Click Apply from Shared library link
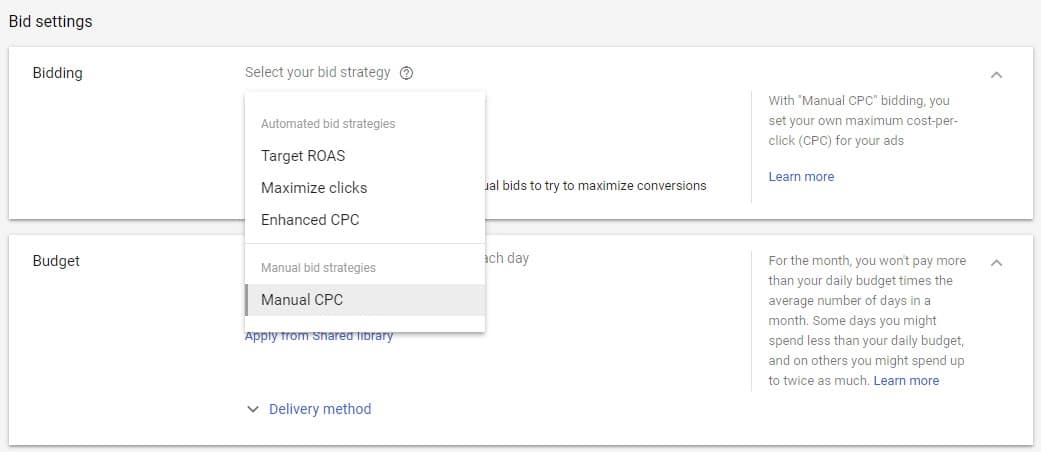The width and height of the screenshot is (1041, 452). point(319,336)
